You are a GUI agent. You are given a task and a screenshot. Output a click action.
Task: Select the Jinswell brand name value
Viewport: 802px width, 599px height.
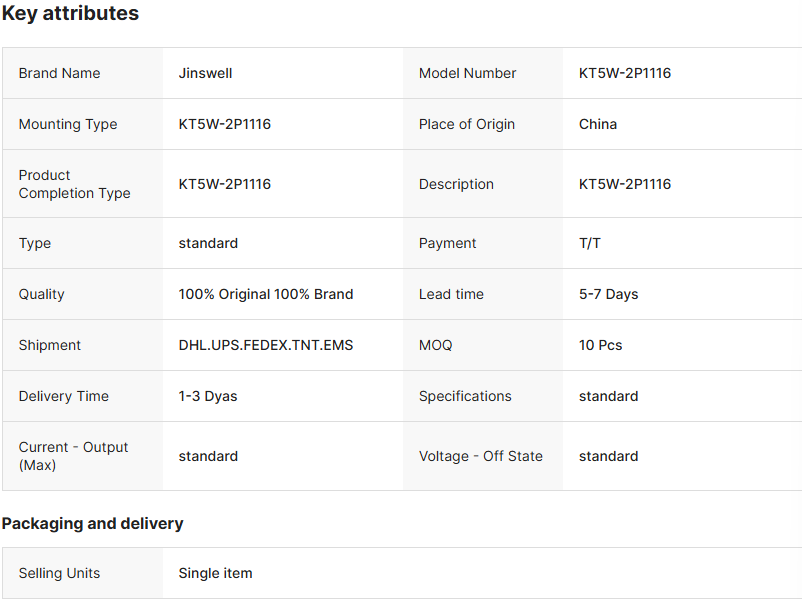pyautogui.click(x=205, y=73)
